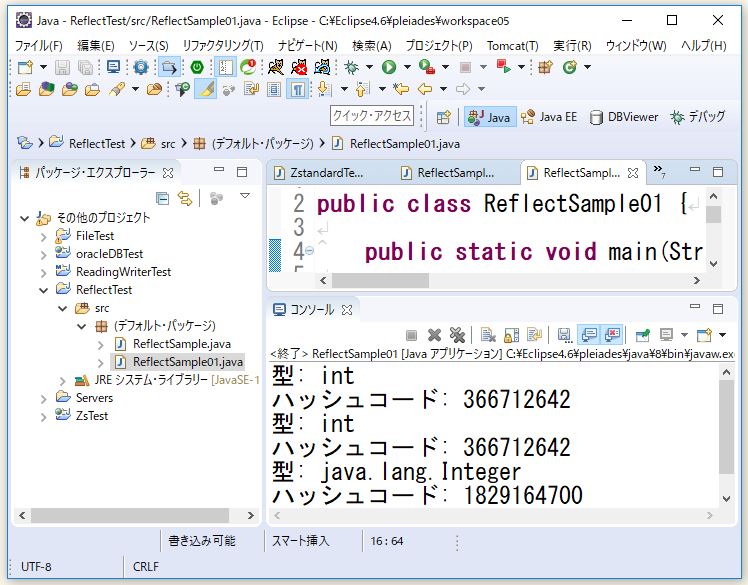The width and height of the screenshot is (748, 585).
Task: Toggle the block selection mode icon
Action: [x=274, y=89]
